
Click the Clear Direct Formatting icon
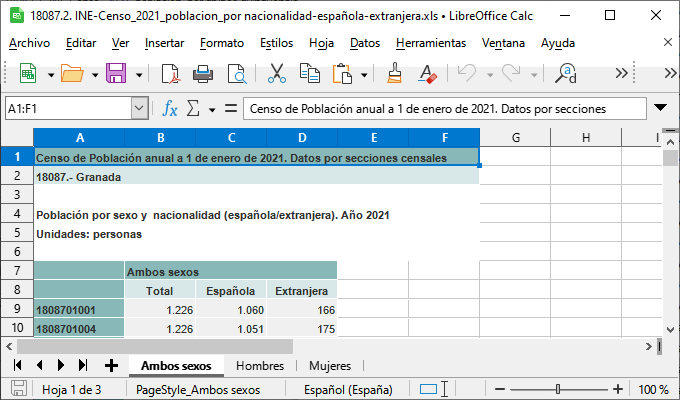(x=428, y=73)
